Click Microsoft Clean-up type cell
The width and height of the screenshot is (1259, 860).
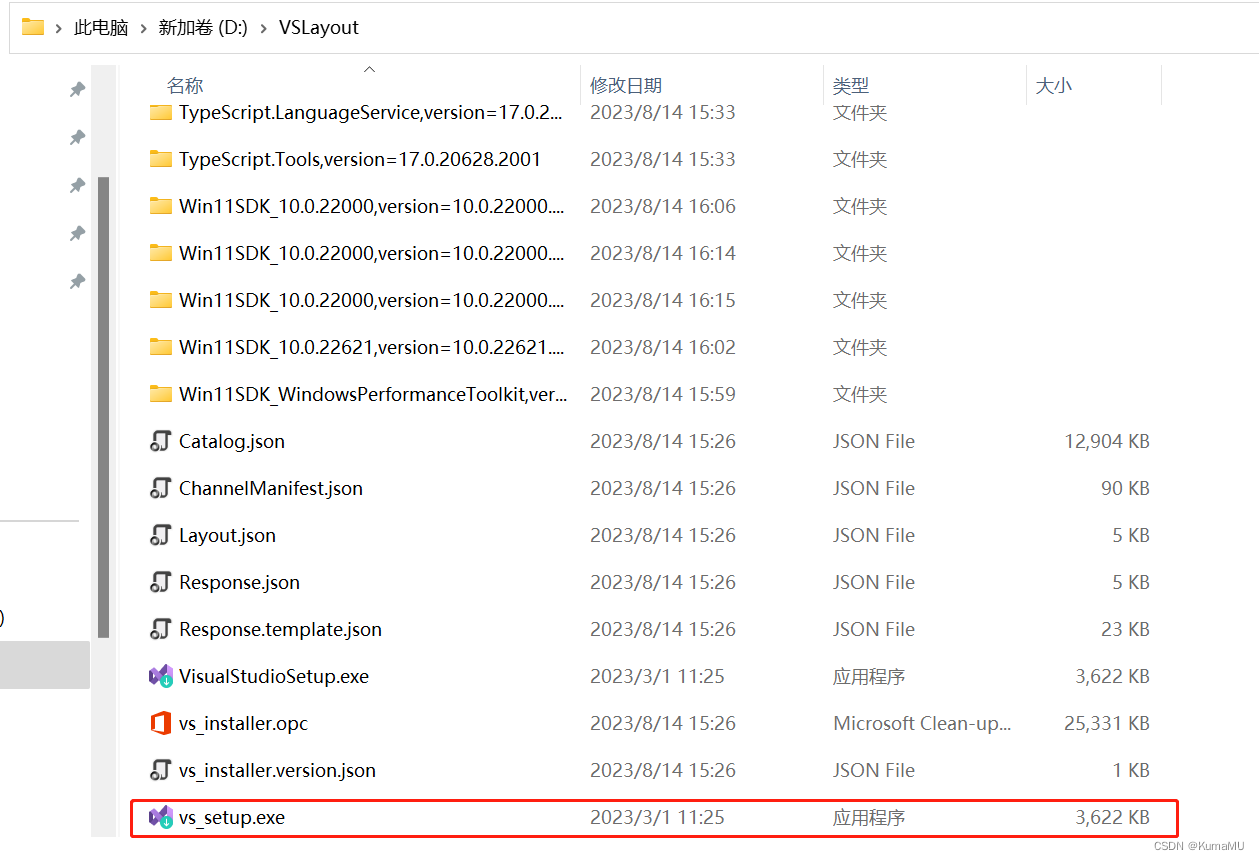[922, 723]
